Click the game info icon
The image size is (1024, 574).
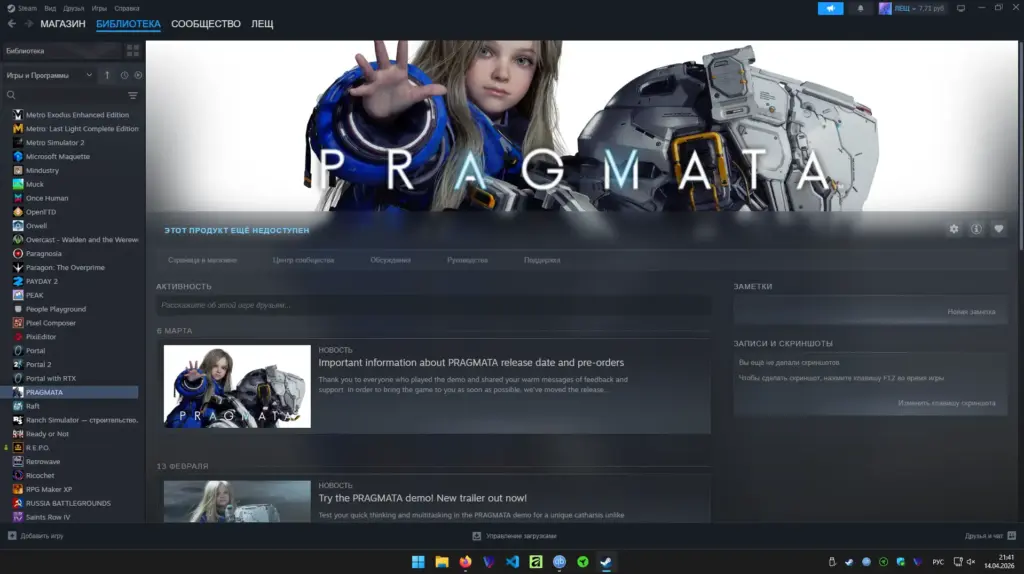(x=976, y=229)
